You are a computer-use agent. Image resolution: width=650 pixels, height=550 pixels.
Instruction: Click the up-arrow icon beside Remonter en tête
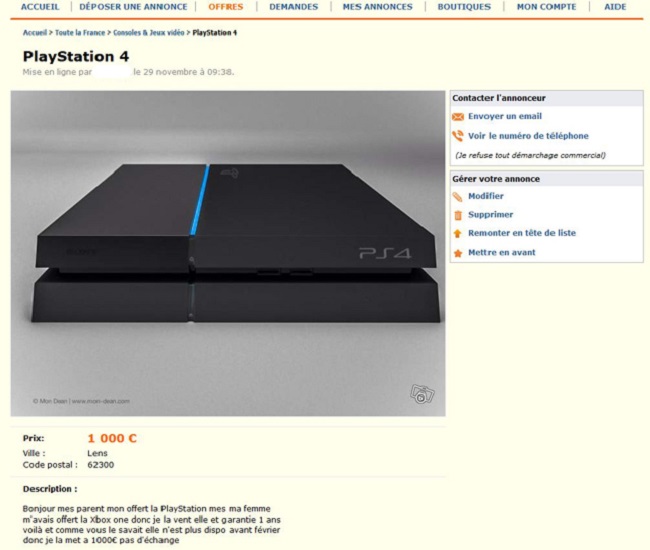point(458,233)
